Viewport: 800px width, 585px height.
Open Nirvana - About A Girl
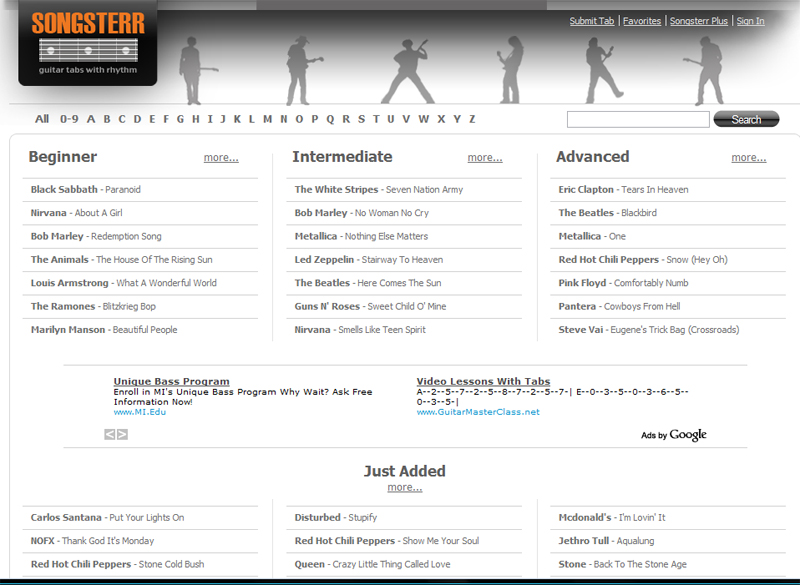tap(77, 213)
